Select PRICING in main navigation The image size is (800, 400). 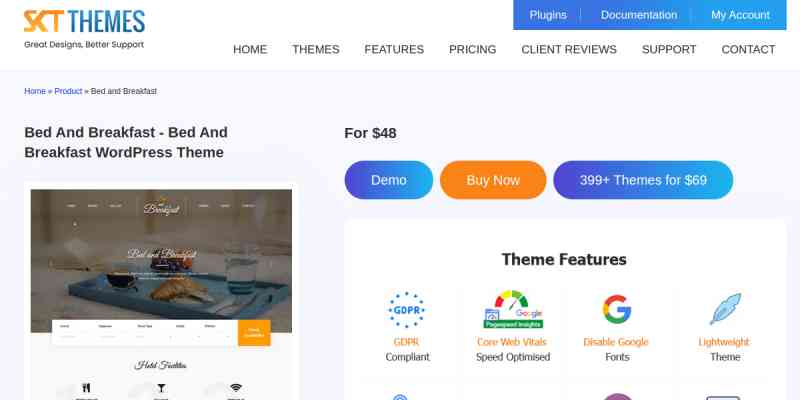472,49
